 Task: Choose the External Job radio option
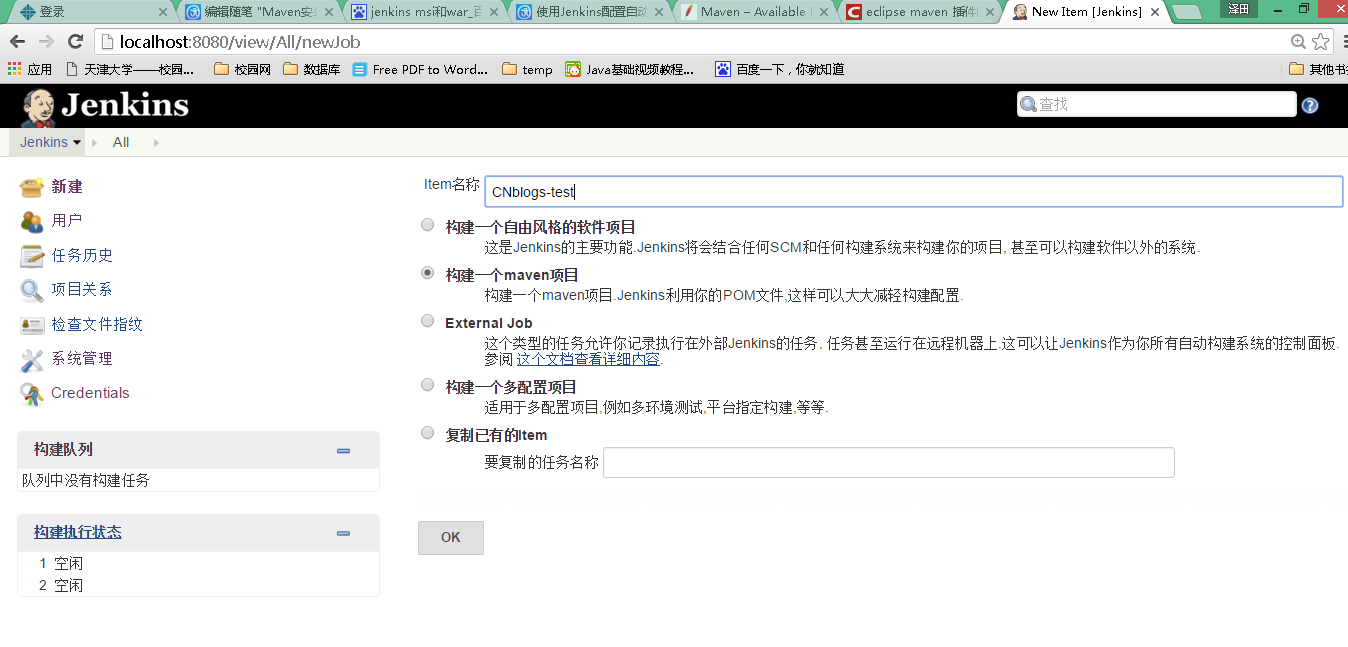428,322
